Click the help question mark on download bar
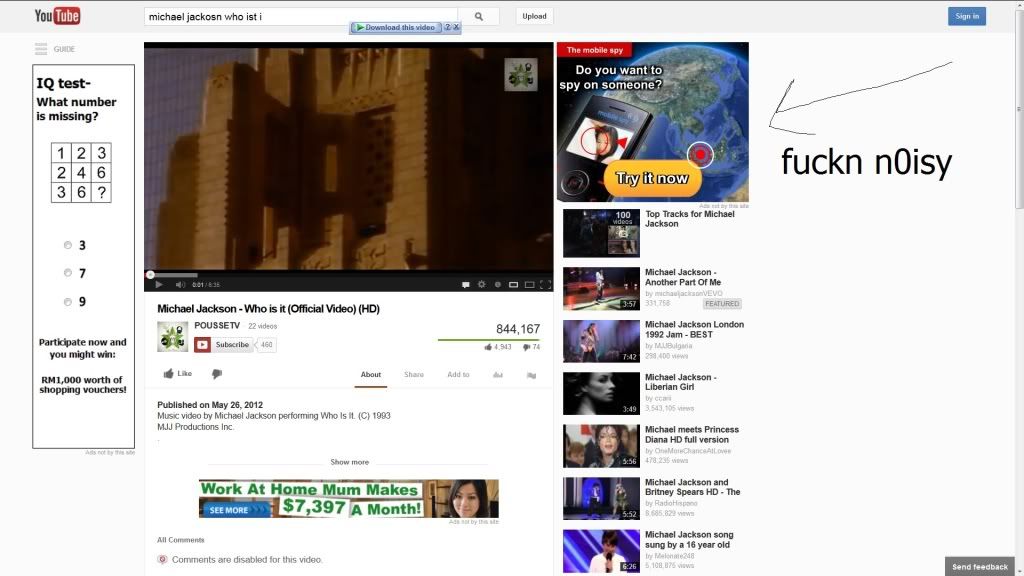This screenshot has width=1024, height=576. pyautogui.click(x=447, y=27)
